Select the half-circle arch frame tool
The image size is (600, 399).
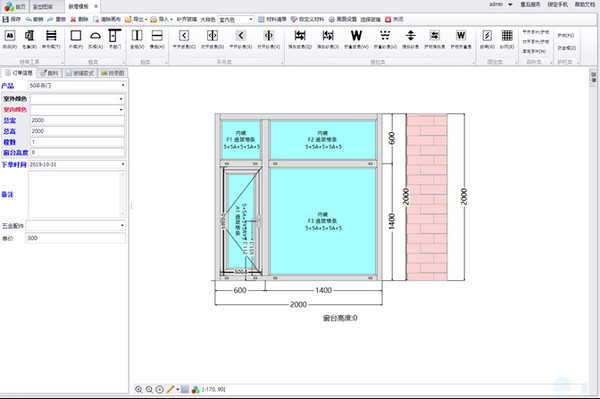tap(95, 36)
